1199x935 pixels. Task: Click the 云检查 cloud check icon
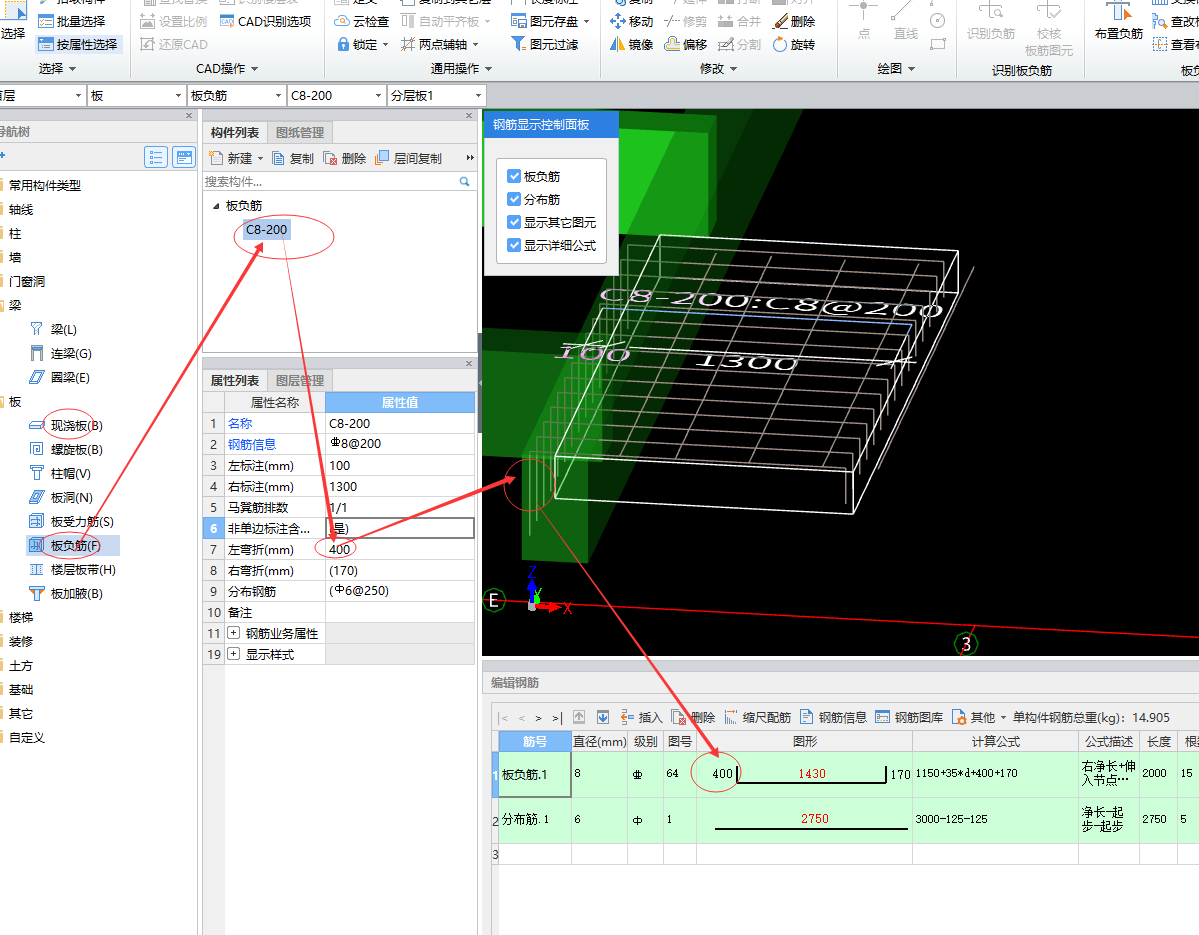click(341, 21)
